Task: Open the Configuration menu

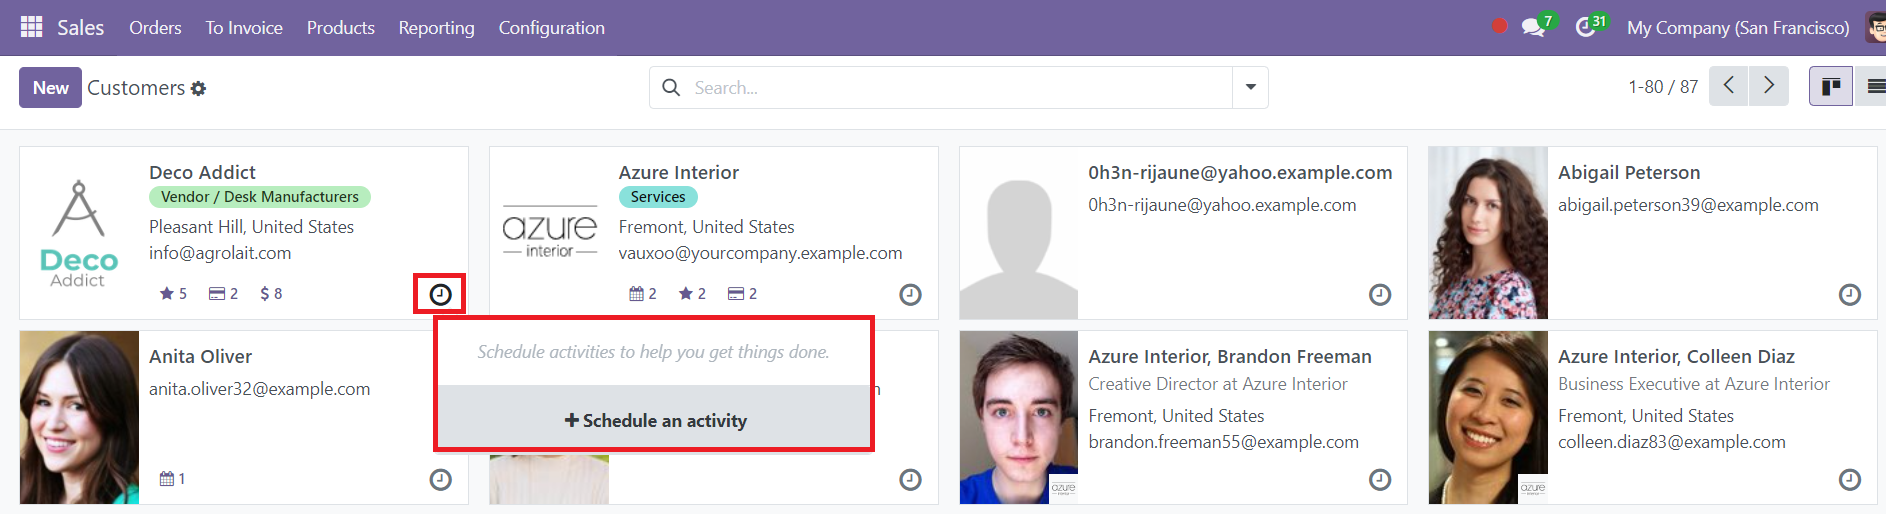Action: (x=552, y=28)
